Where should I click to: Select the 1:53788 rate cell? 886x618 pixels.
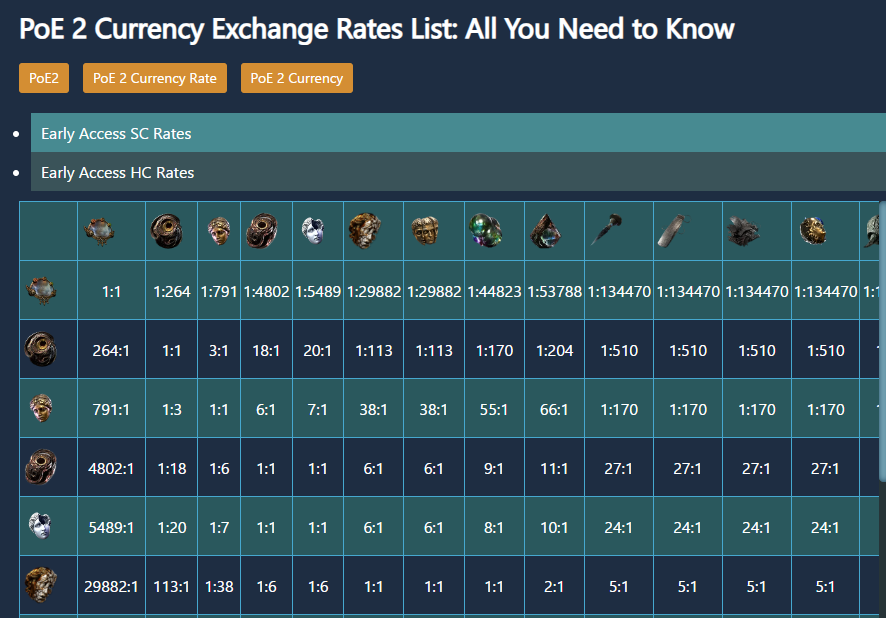point(554,291)
